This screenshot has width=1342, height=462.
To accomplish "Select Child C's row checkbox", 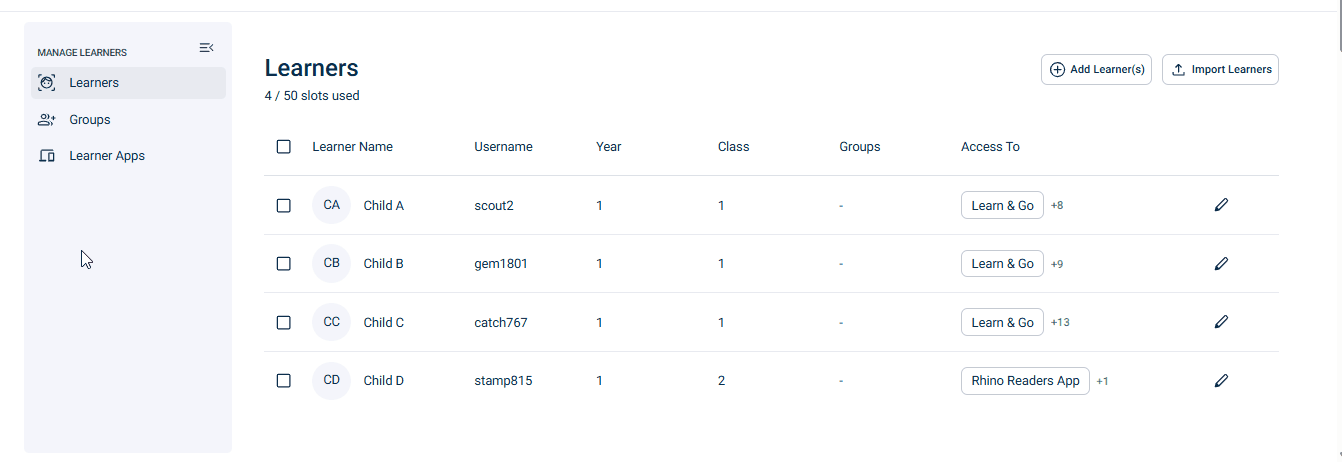I will coord(284,322).
